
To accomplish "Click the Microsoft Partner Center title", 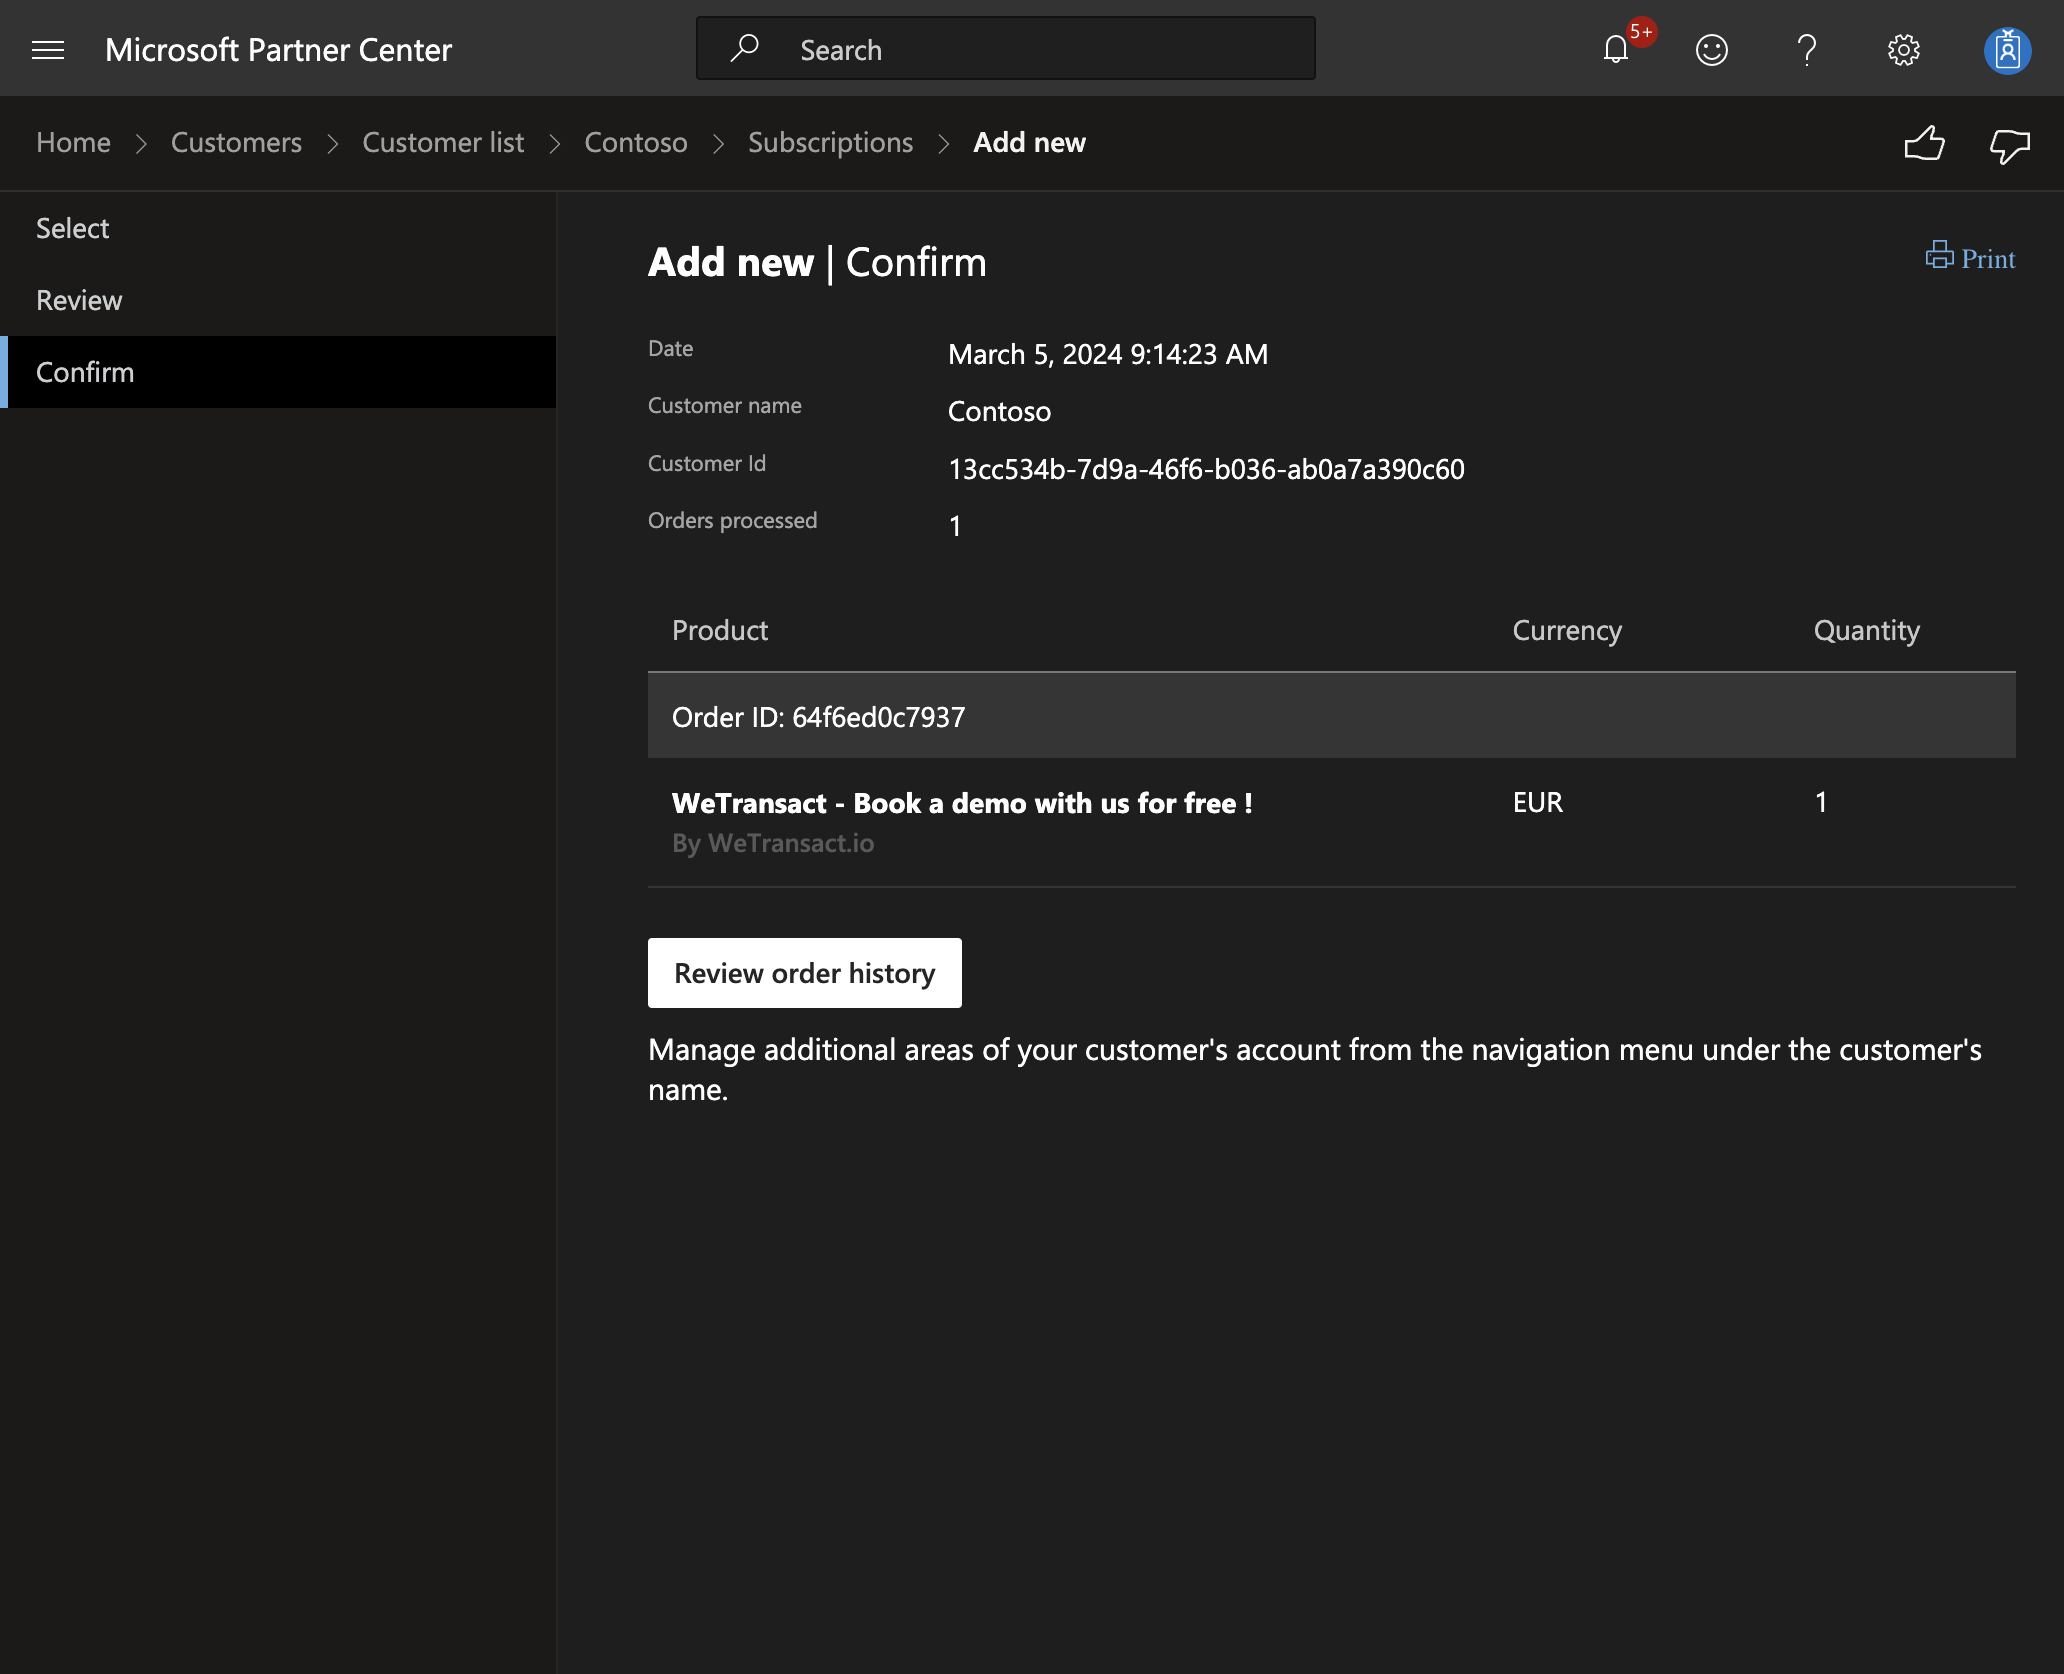I will 278,50.
